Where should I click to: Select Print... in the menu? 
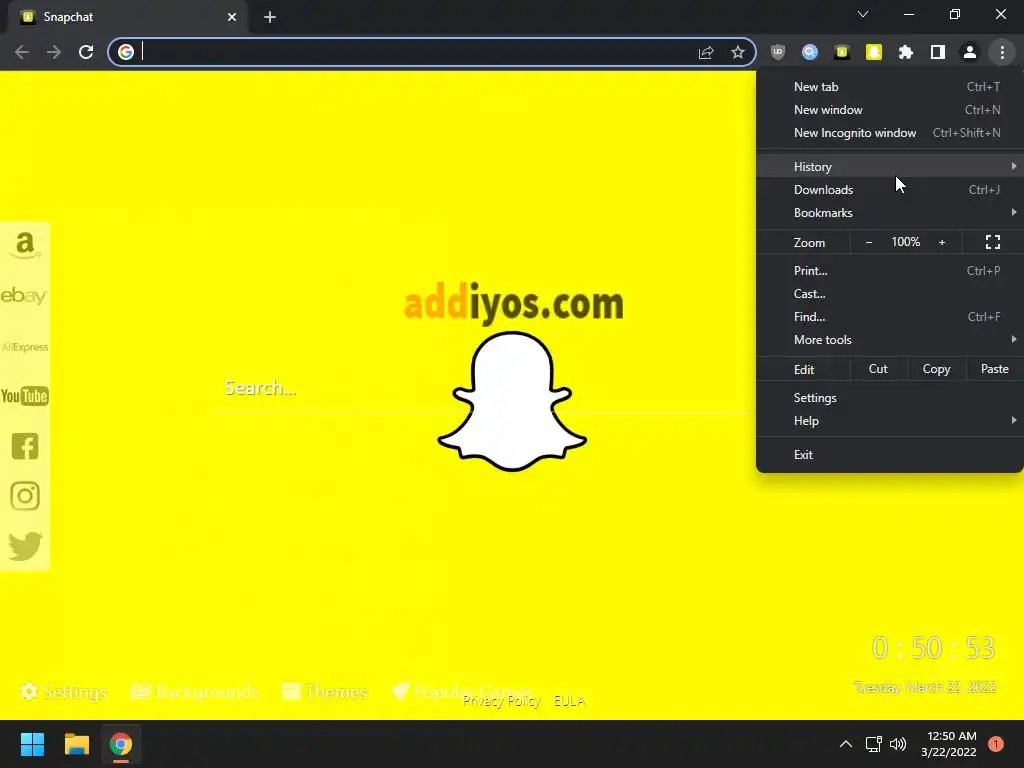[889, 270]
